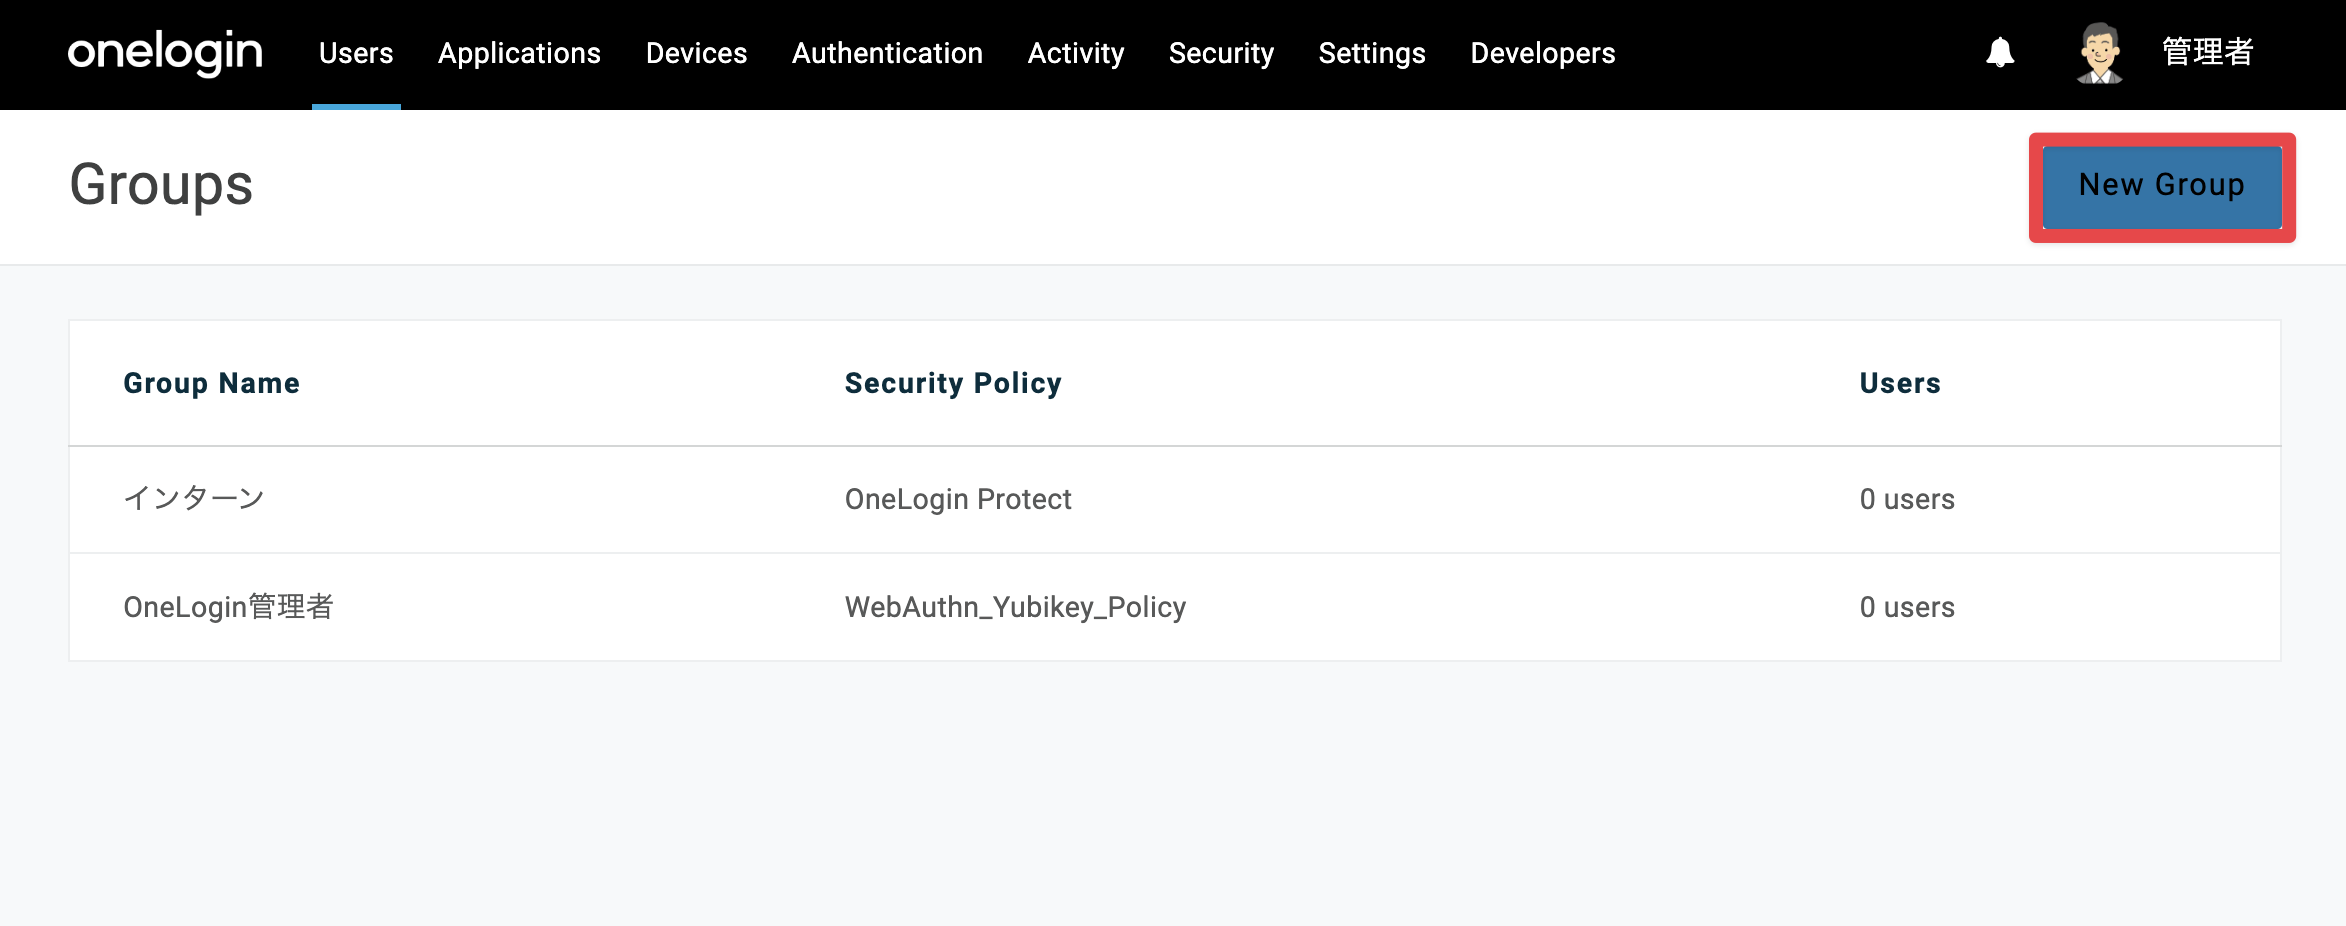Screen dimensions: 2346x926
Task: Open the Developers menu
Action: point(1543,53)
